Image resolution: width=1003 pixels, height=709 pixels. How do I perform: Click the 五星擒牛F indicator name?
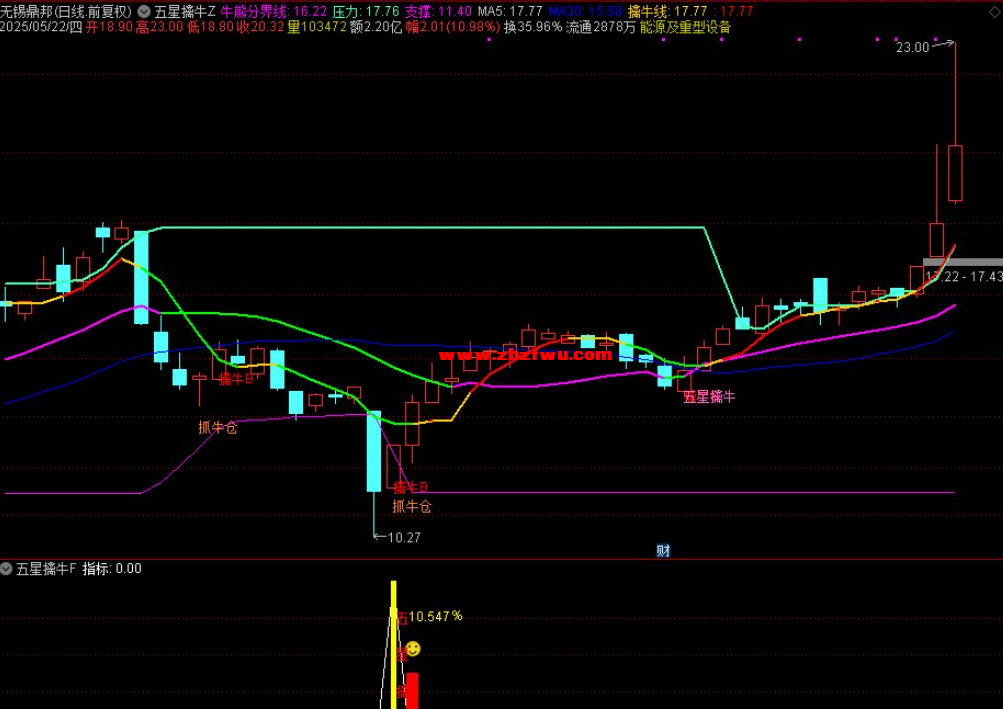[46, 569]
